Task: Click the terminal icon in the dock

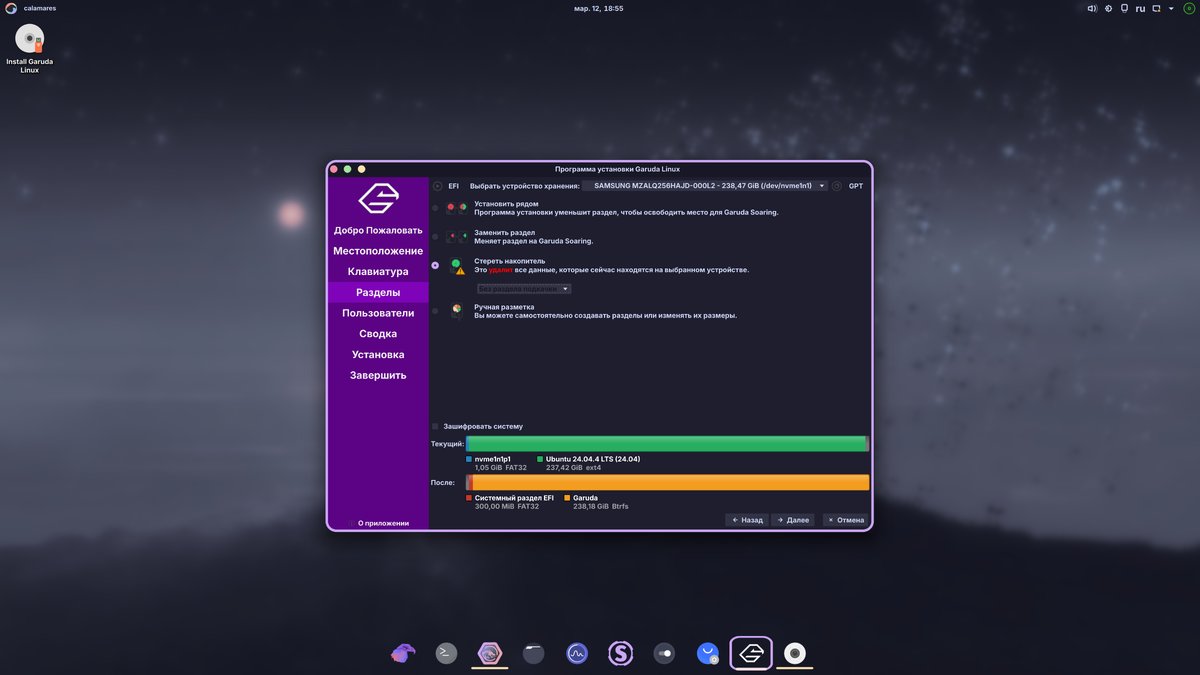Action: [x=447, y=653]
